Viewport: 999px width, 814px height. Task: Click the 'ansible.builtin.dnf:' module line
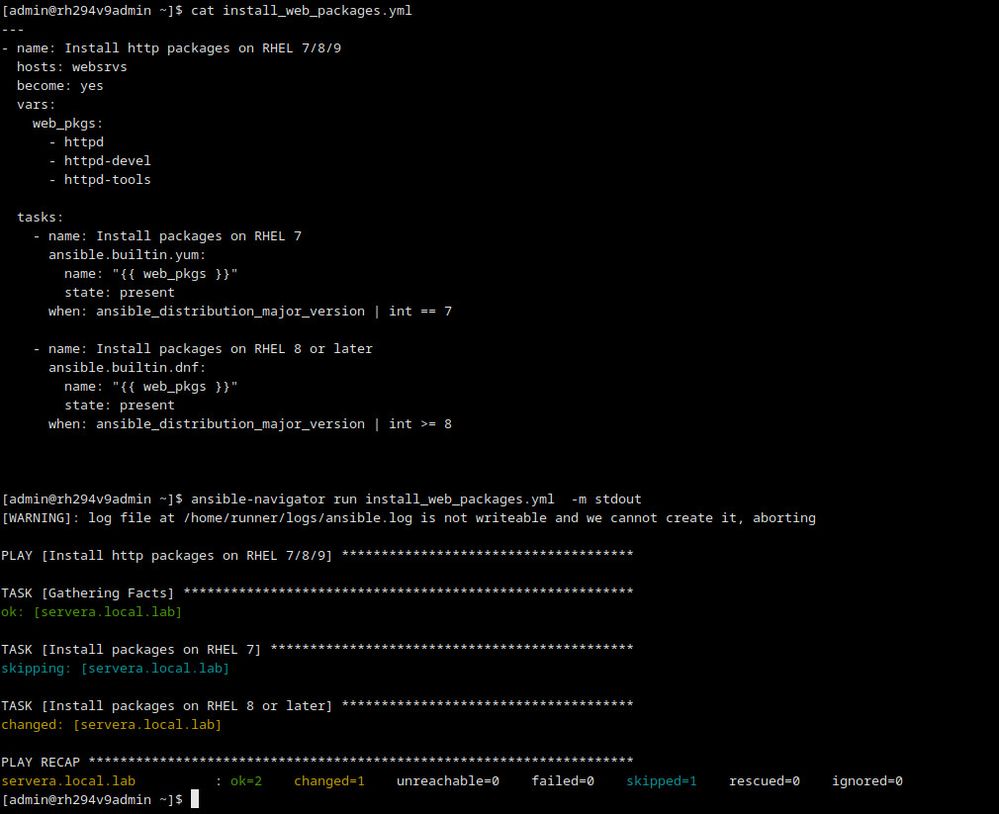(127, 367)
